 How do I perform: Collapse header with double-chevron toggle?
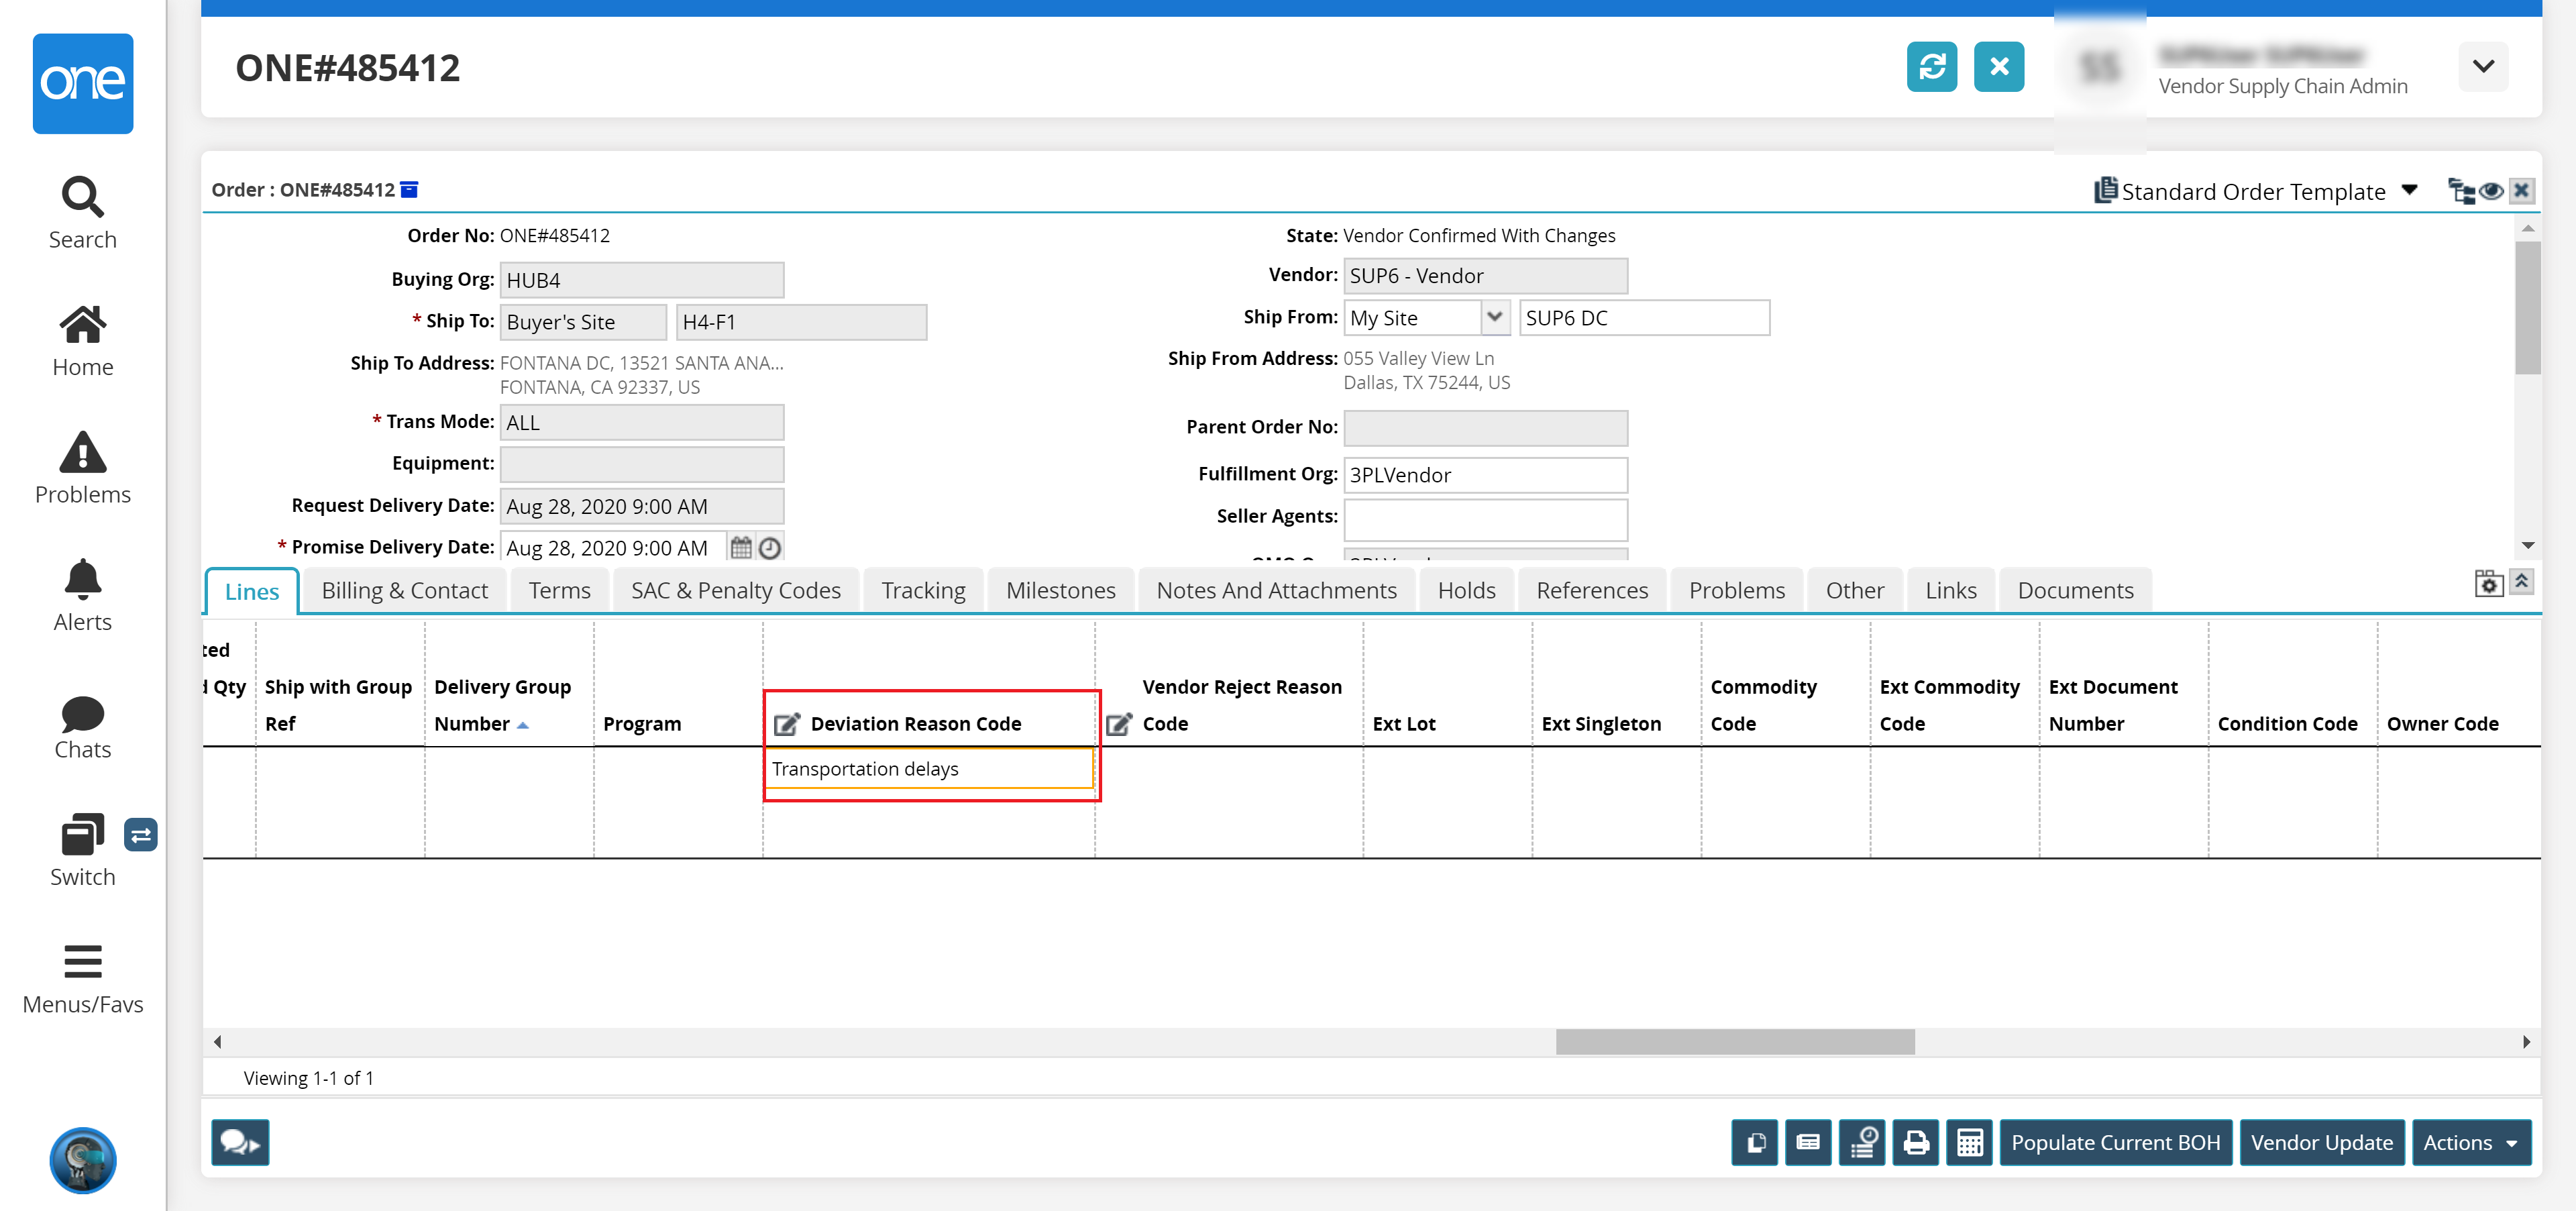pyautogui.click(x=2521, y=582)
